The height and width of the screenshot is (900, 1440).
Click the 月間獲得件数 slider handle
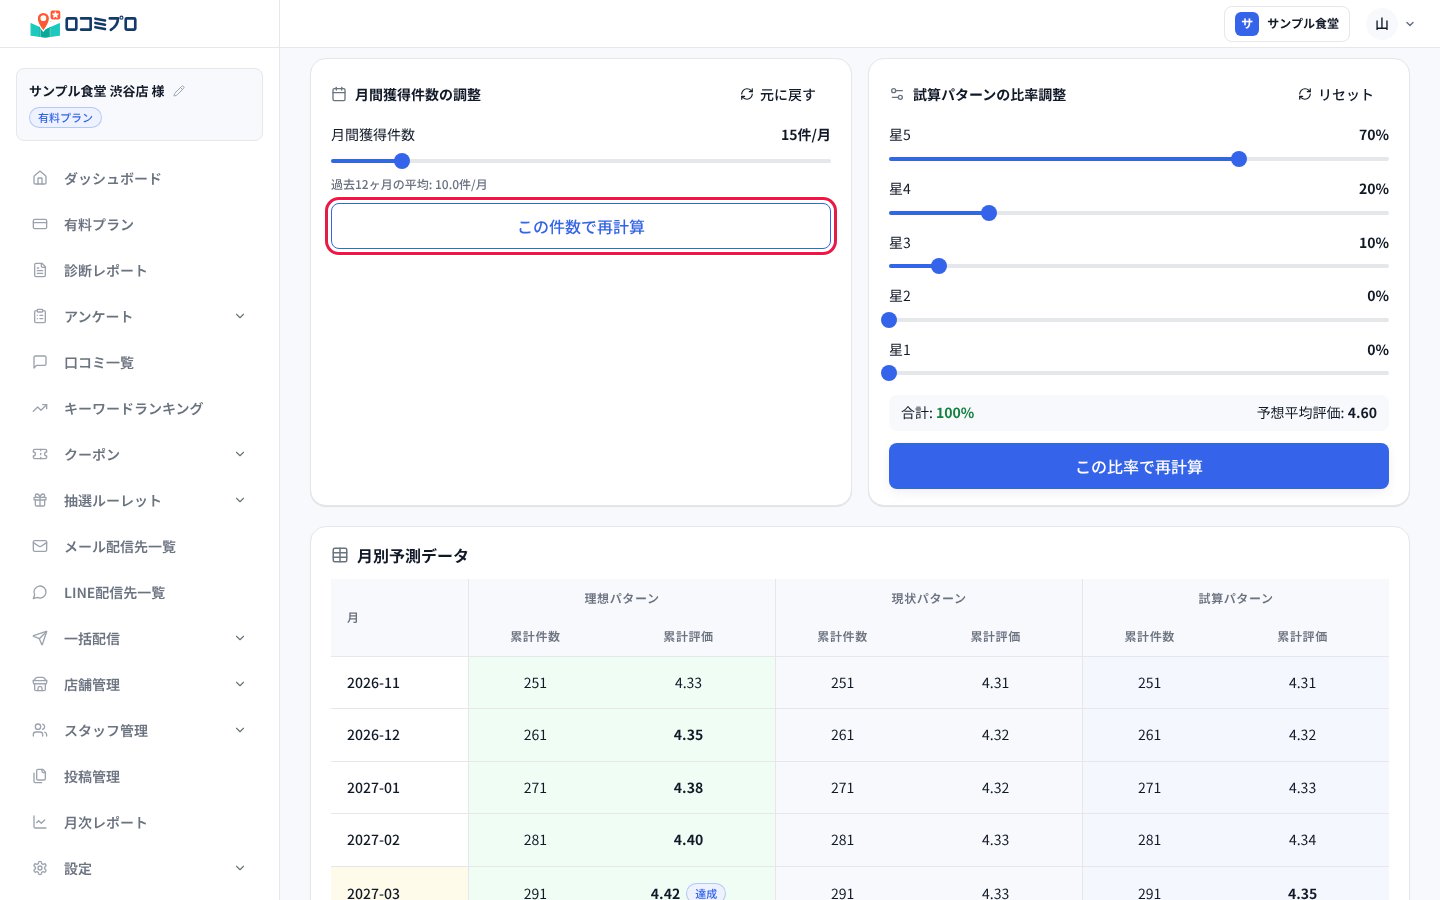click(402, 160)
